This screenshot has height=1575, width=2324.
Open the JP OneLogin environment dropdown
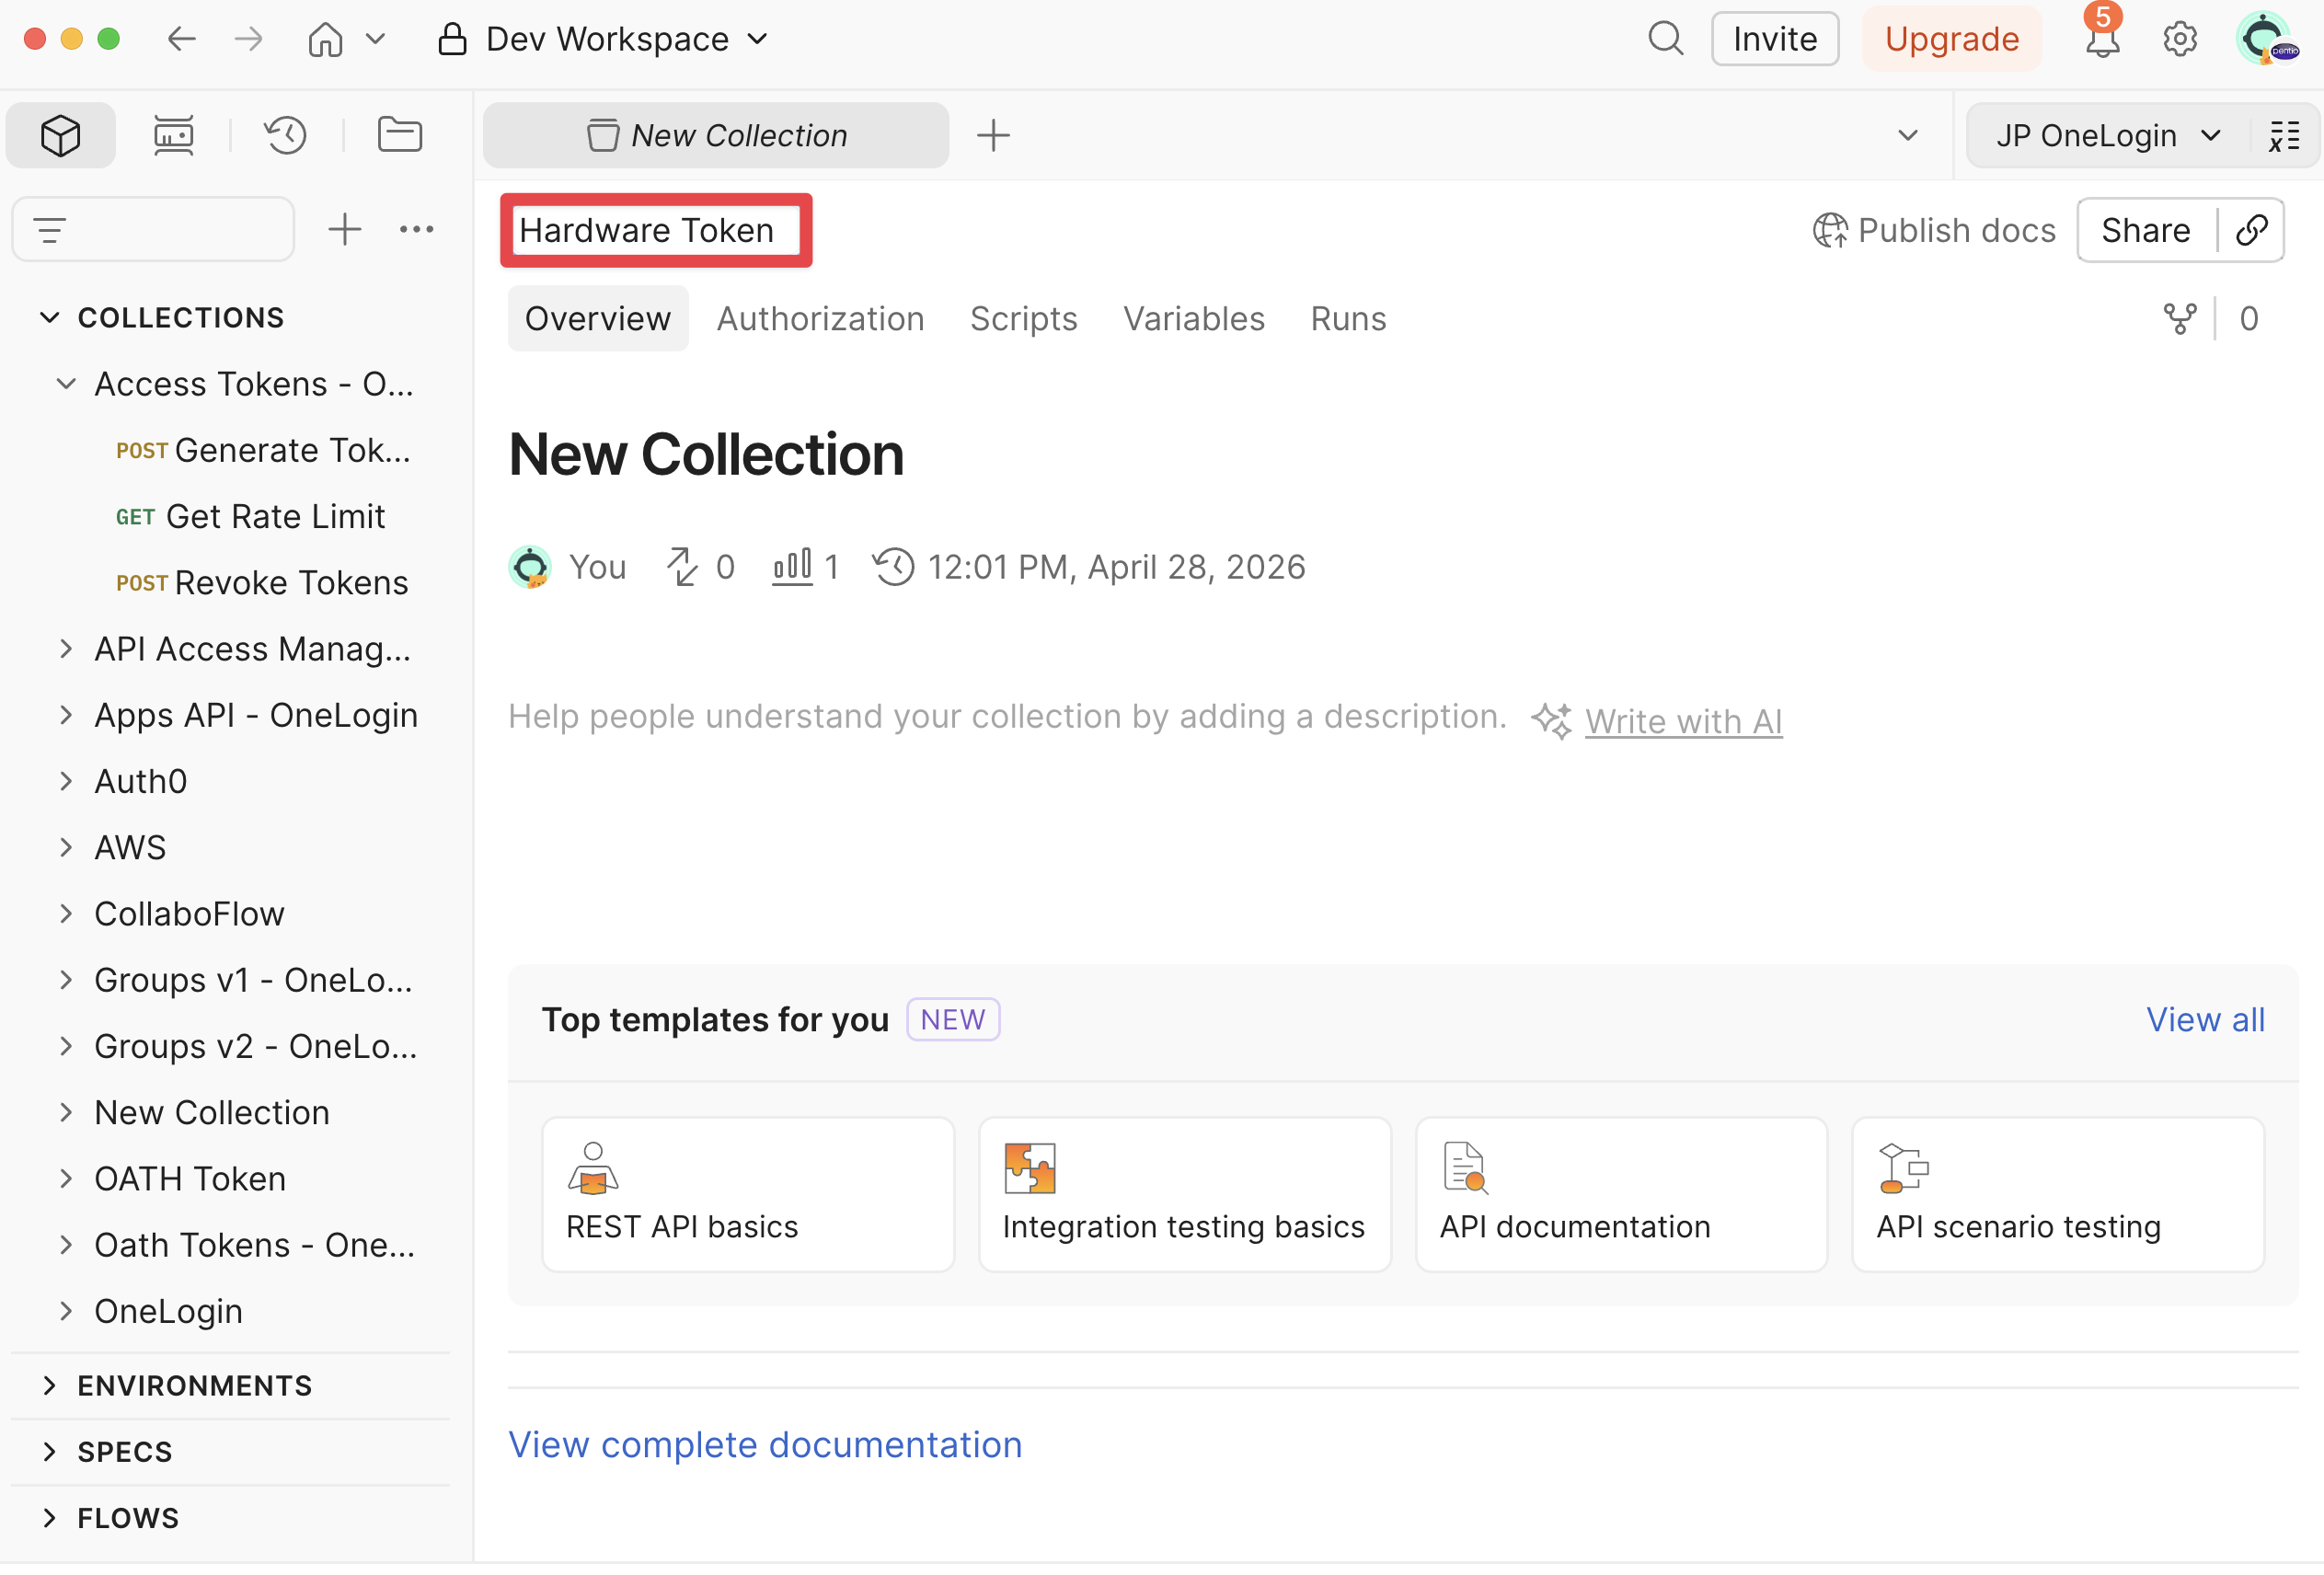point(2107,135)
